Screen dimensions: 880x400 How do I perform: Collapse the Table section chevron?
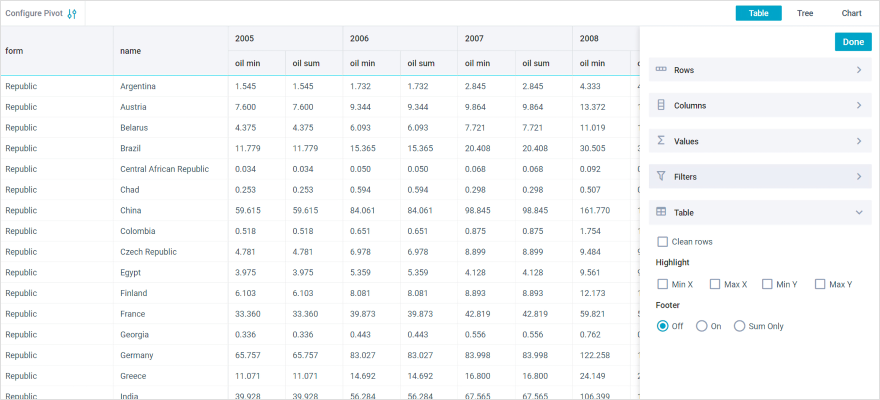[x=858, y=212]
